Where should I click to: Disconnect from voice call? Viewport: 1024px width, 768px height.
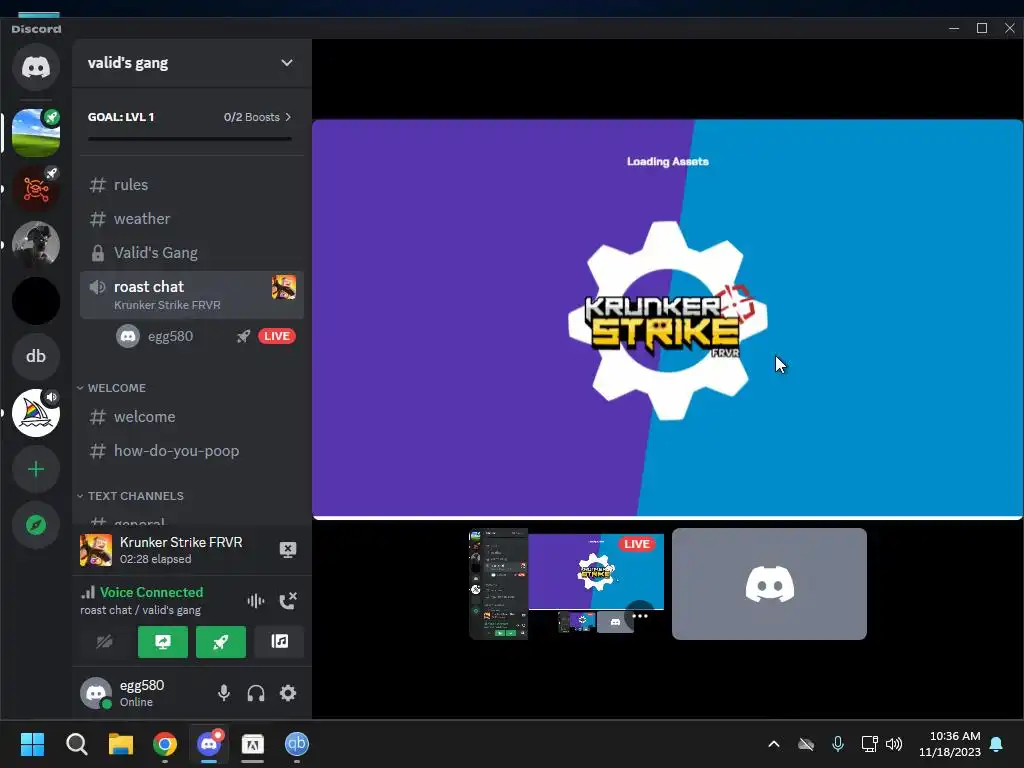tap(288, 601)
